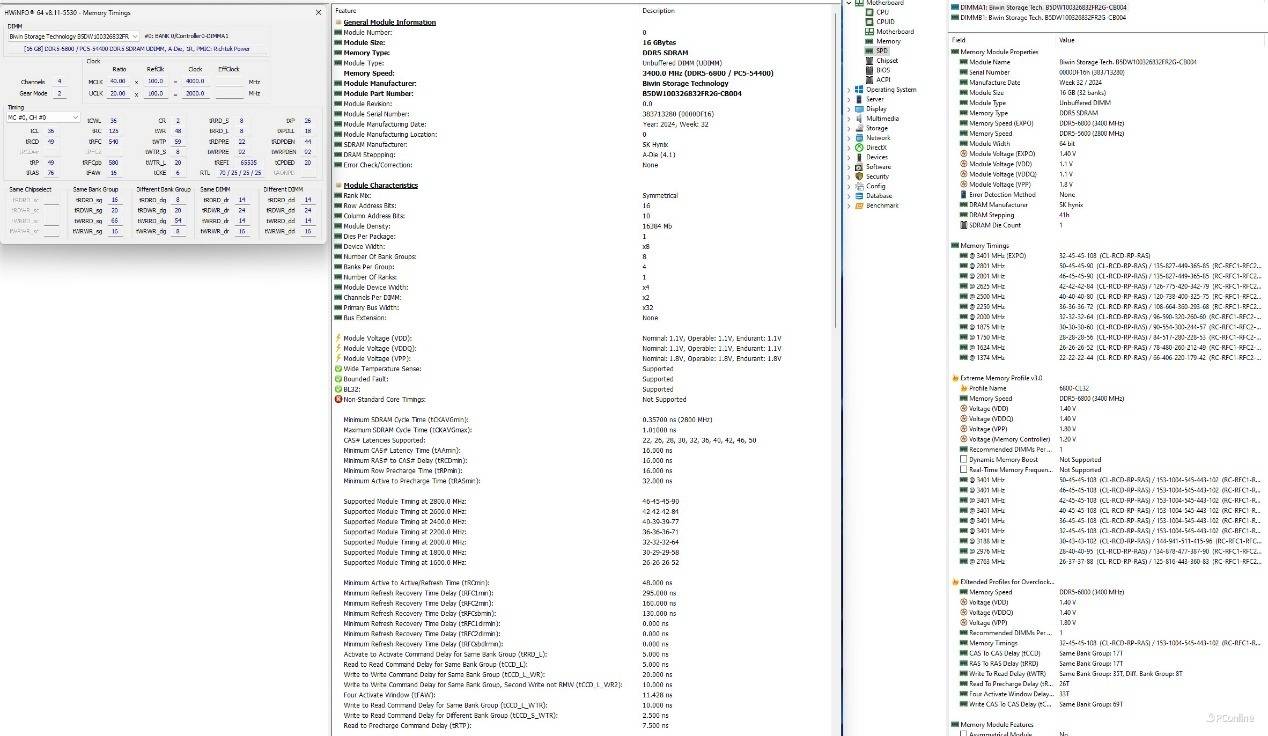The image size is (1268, 736).
Task: Toggle the Dynamic Memory Boost checkbox
Action: click(964, 460)
